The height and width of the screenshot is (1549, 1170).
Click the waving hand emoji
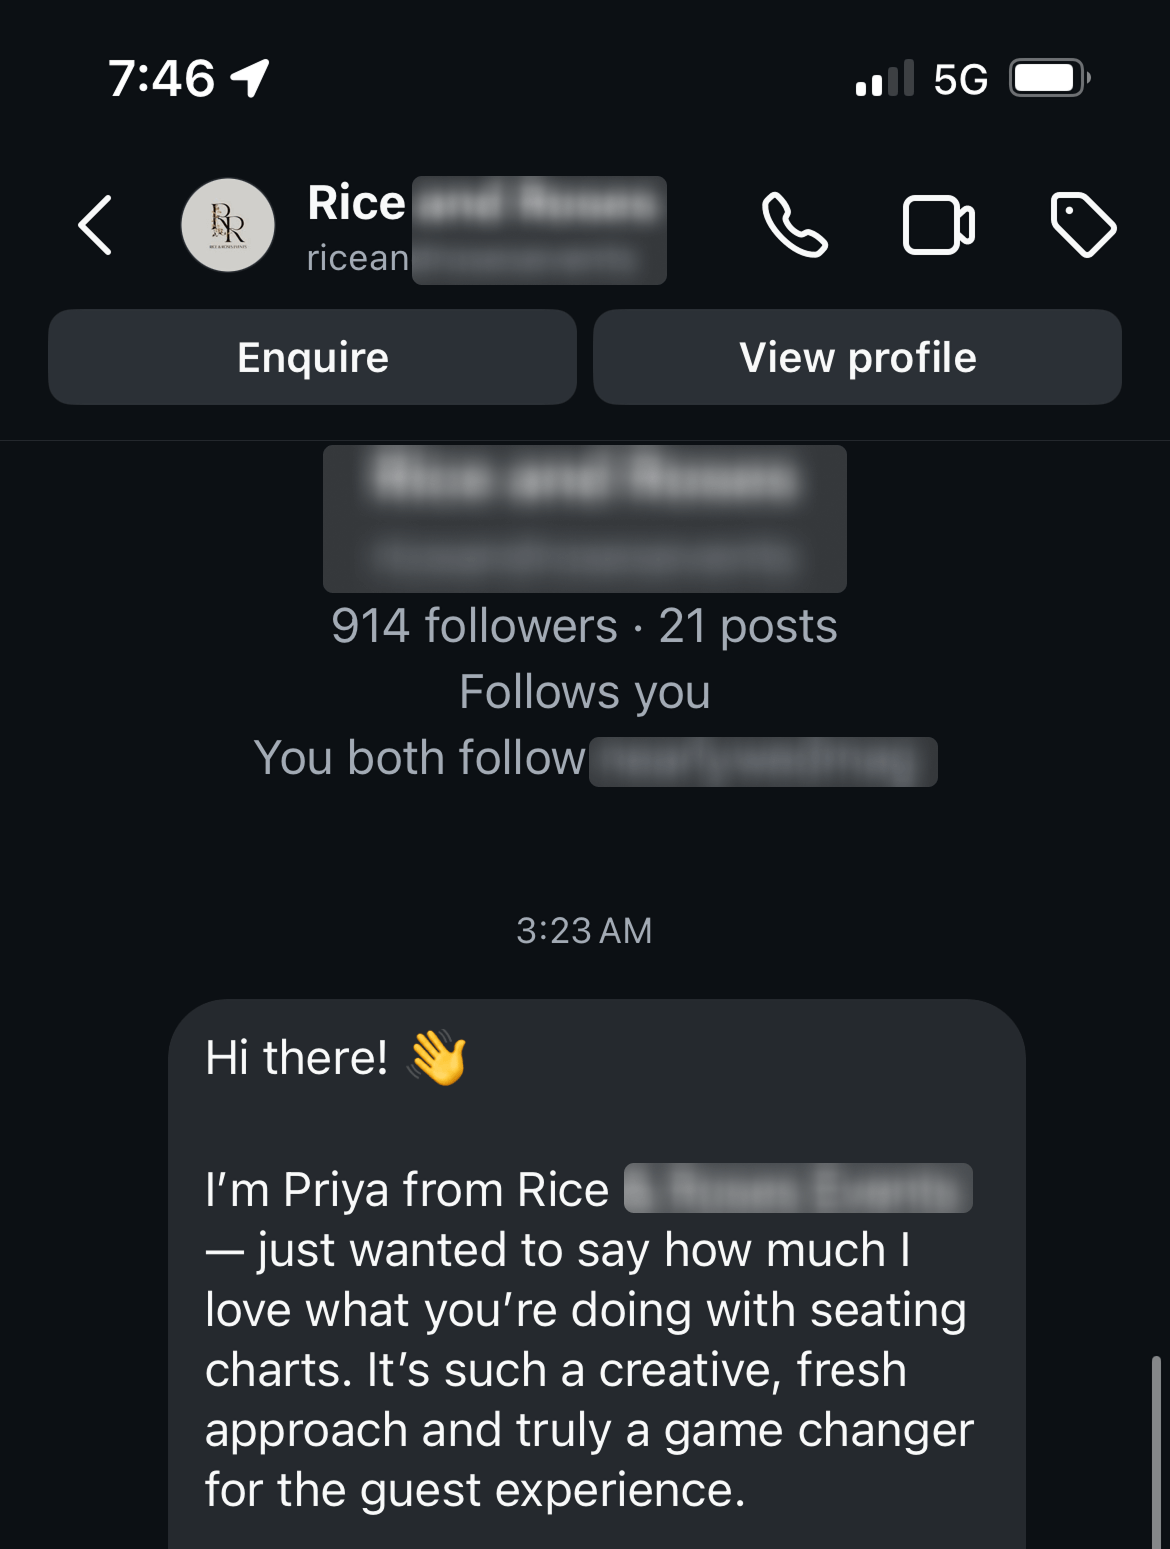tap(438, 1057)
